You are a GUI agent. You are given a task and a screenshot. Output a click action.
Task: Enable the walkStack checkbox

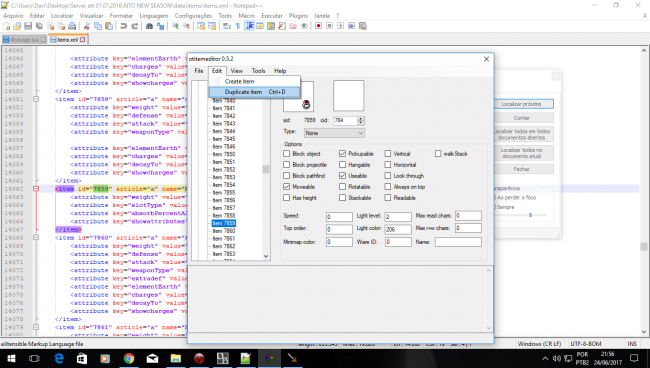(438, 154)
